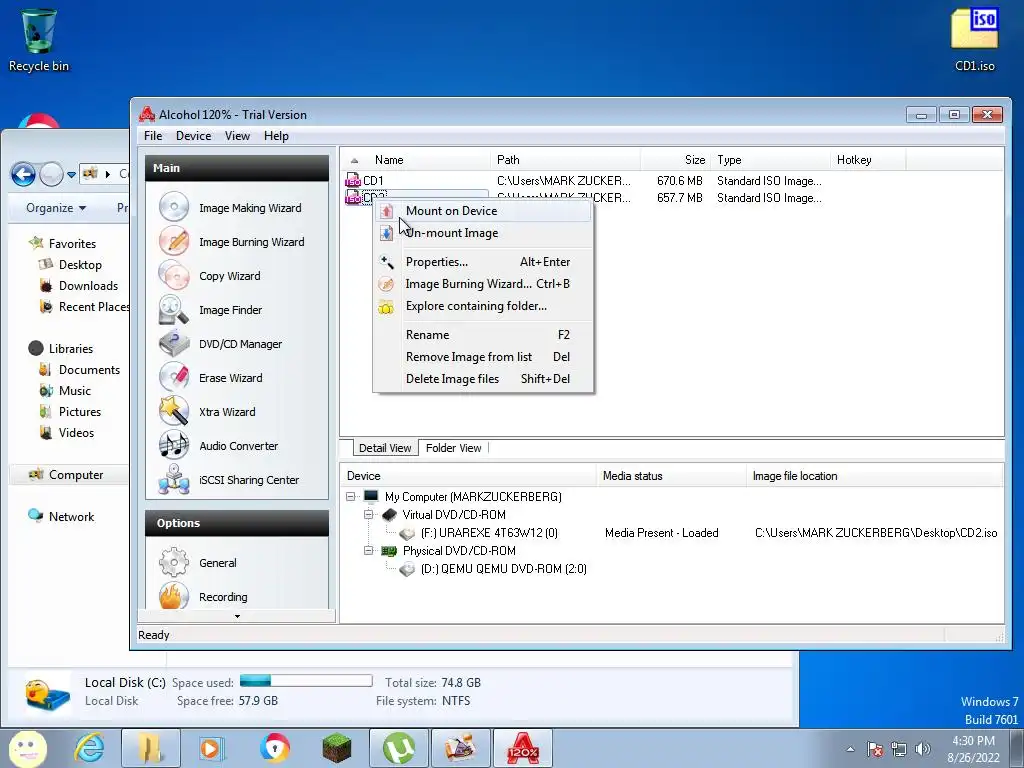Show hidden tray icons arrow

pyautogui.click(x=850, y=749)
